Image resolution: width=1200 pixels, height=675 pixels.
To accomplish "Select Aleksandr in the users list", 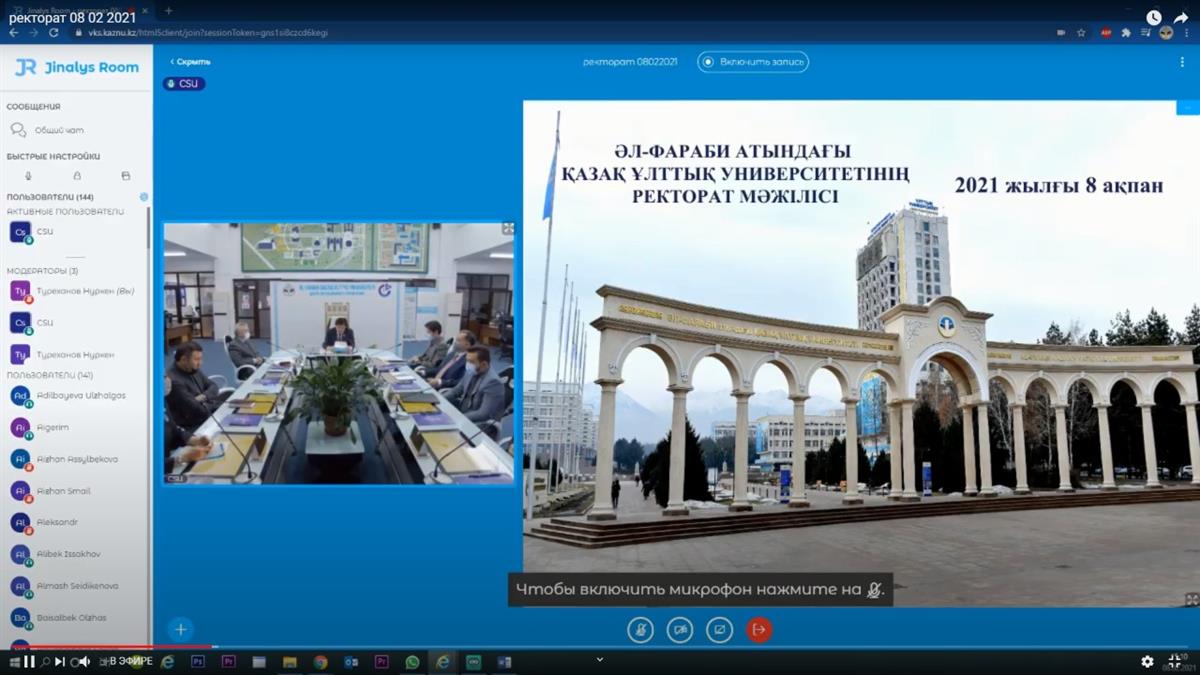I will coord(57,522).
